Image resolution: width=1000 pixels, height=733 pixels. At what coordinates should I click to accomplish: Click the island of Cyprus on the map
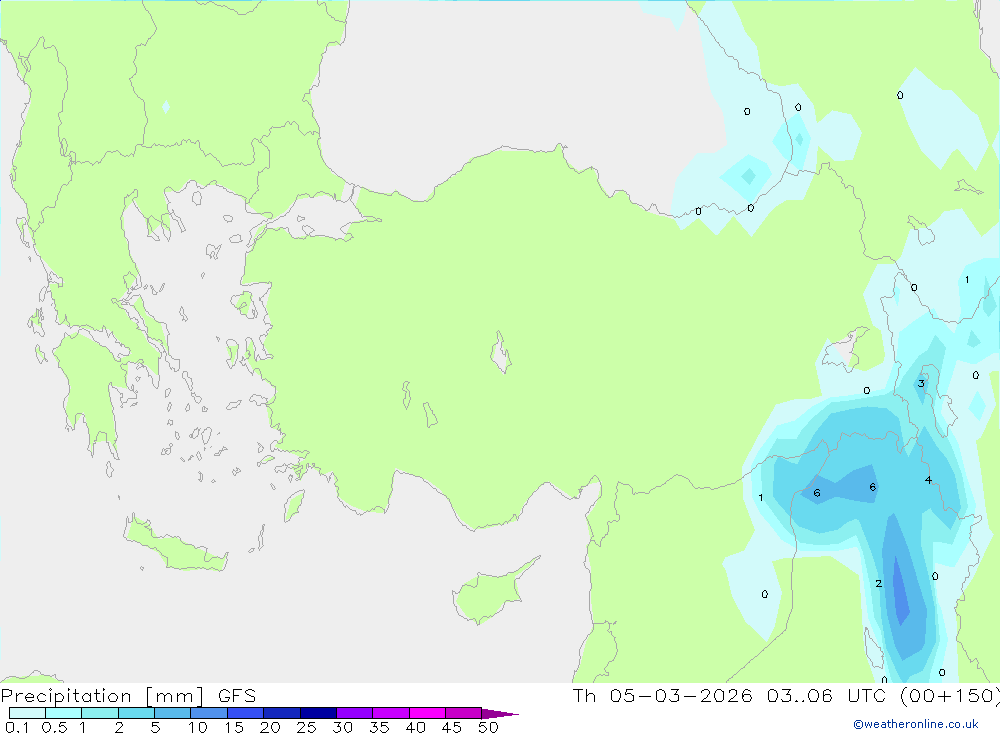click(x=491, y=595)
